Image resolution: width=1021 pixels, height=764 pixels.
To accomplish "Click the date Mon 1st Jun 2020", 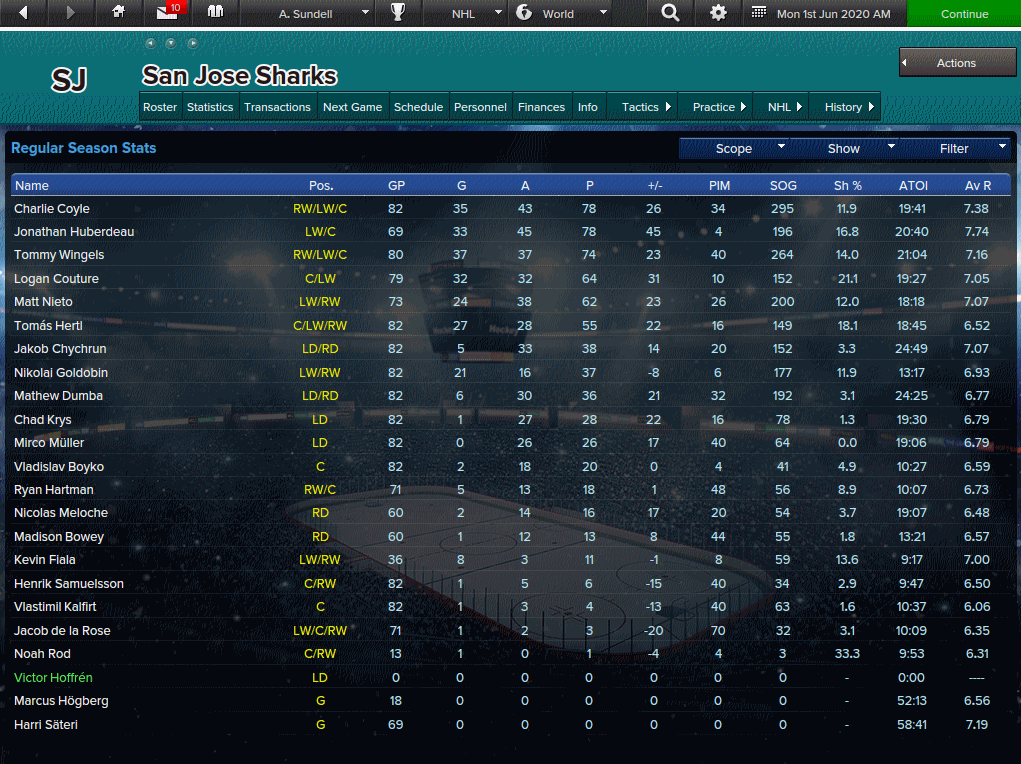I will click(833, 14).
